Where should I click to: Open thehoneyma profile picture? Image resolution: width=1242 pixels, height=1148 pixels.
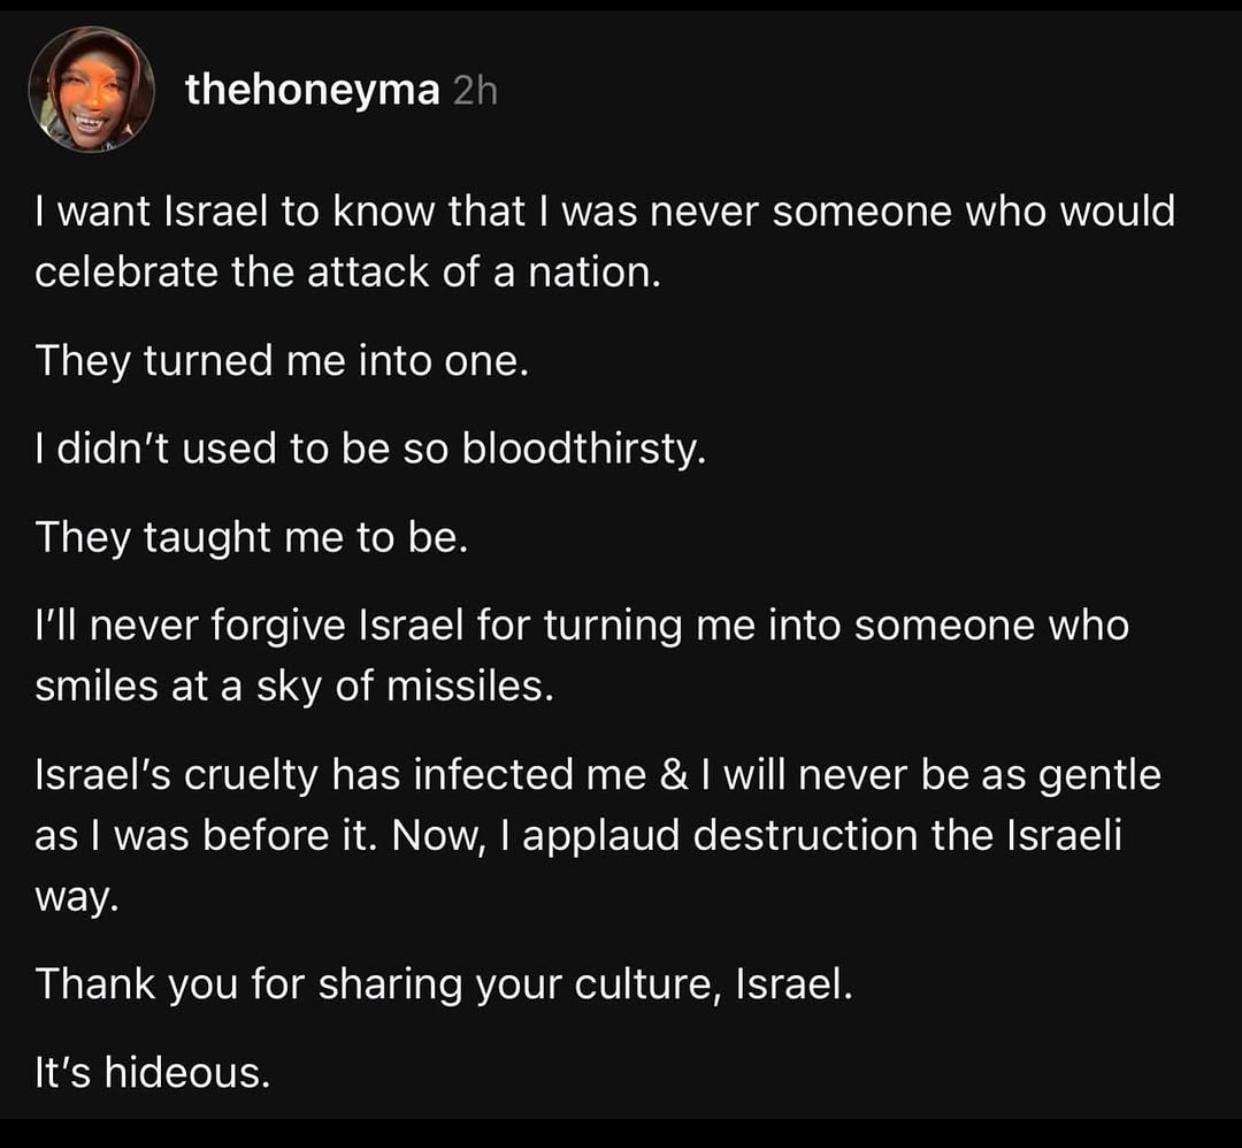click(x=91, y=90)
